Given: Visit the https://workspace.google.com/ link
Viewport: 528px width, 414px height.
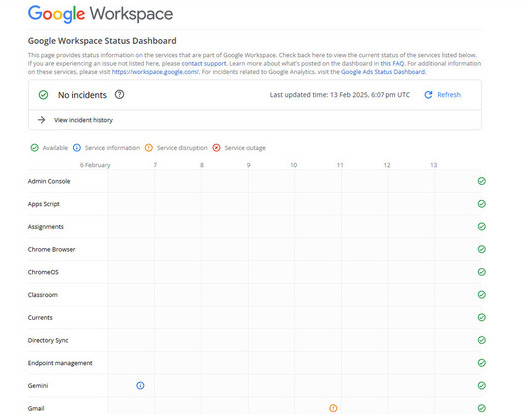Looking at the screenshot, I should (x=155, y=72).
